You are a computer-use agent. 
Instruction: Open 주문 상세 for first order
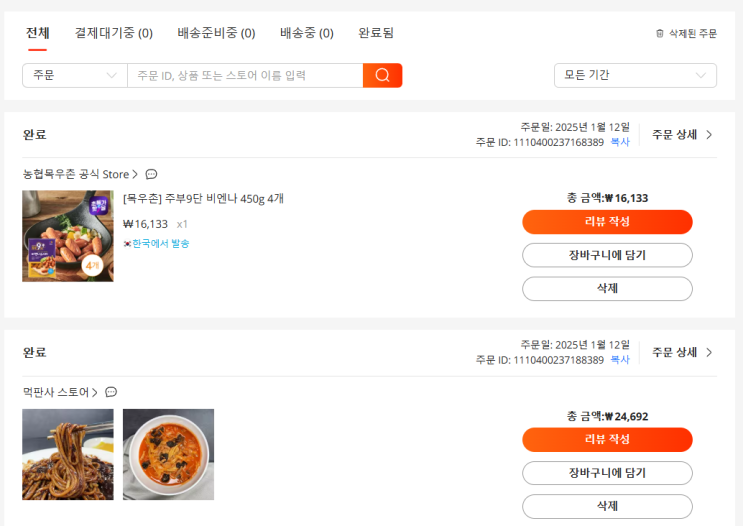tap(682, 134)
